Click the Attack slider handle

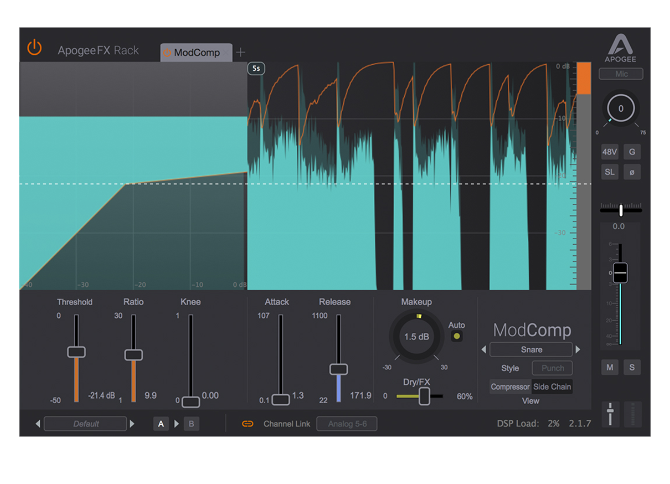[281, 399]
